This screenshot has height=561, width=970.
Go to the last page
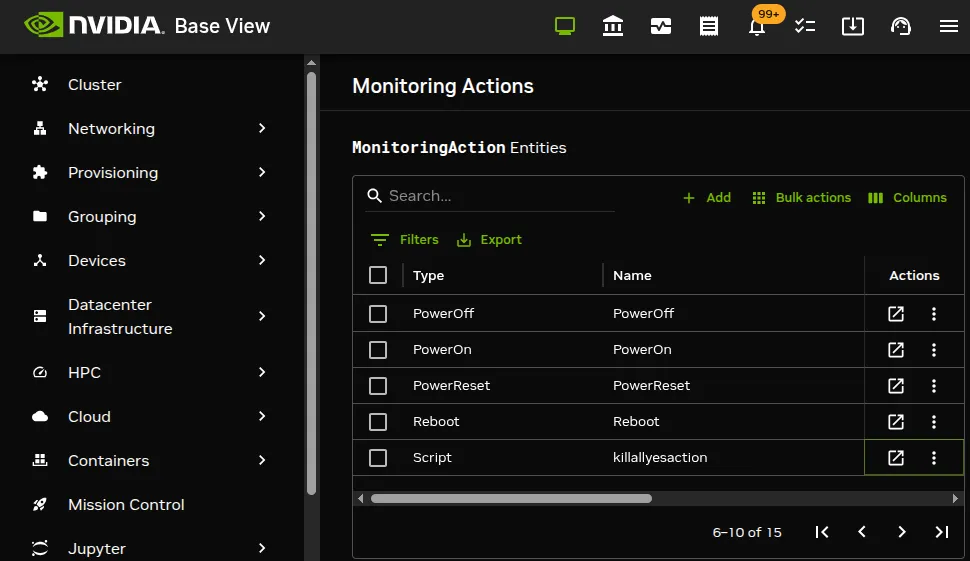(x=942, y=532)
